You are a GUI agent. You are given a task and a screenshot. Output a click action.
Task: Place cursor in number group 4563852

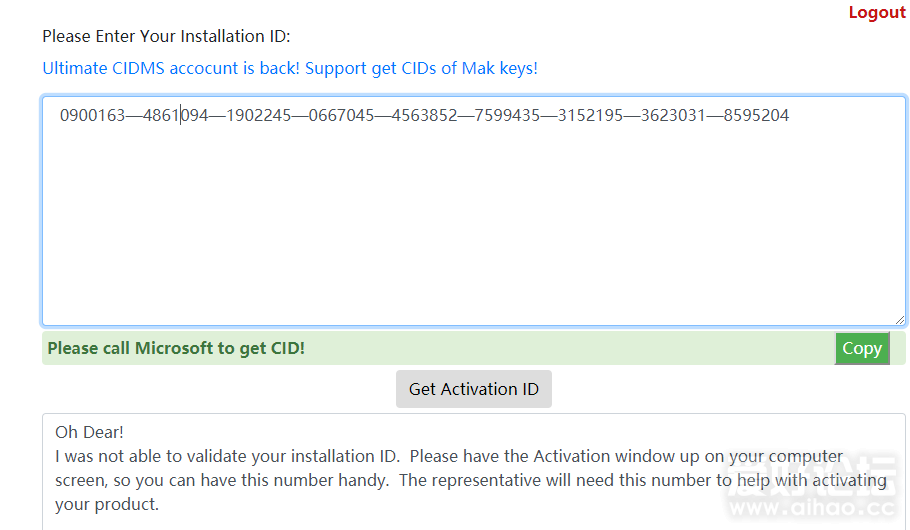click(x=424, y=115)
